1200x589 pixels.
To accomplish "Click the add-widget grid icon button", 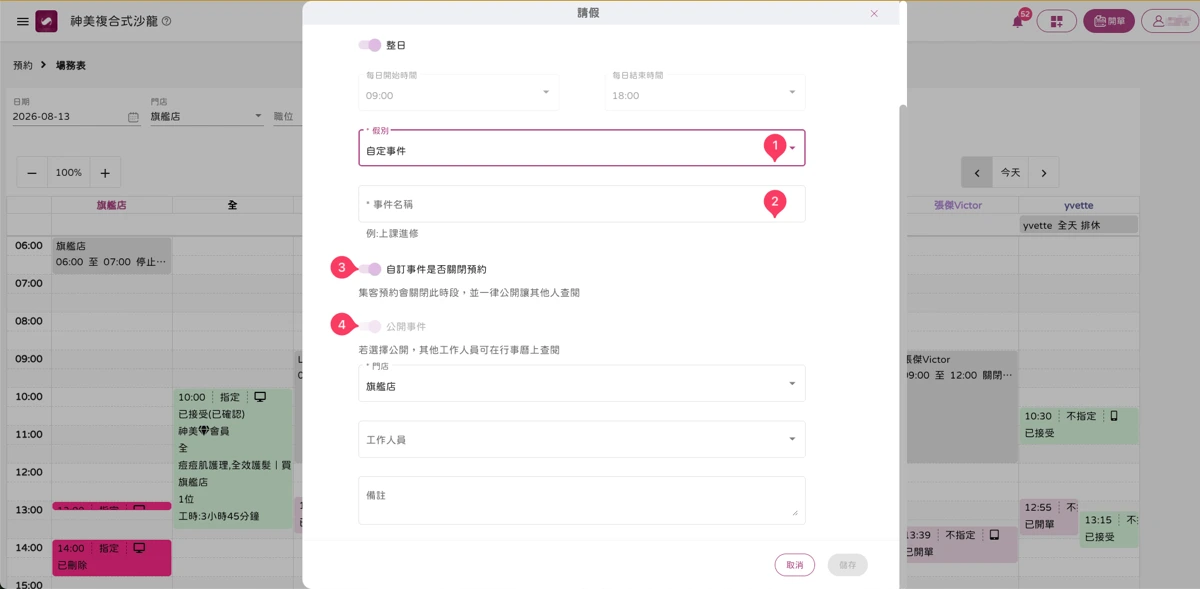I will pos(1056,21).
